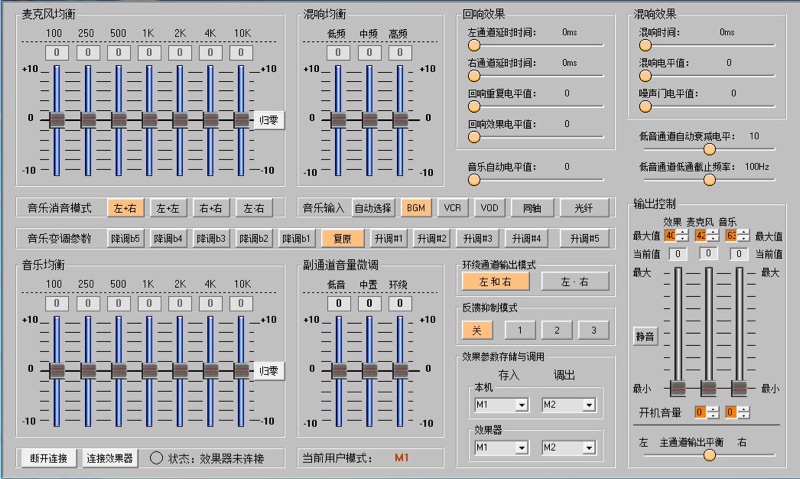
Task: Switch music input to VOD
Action: 489,208
